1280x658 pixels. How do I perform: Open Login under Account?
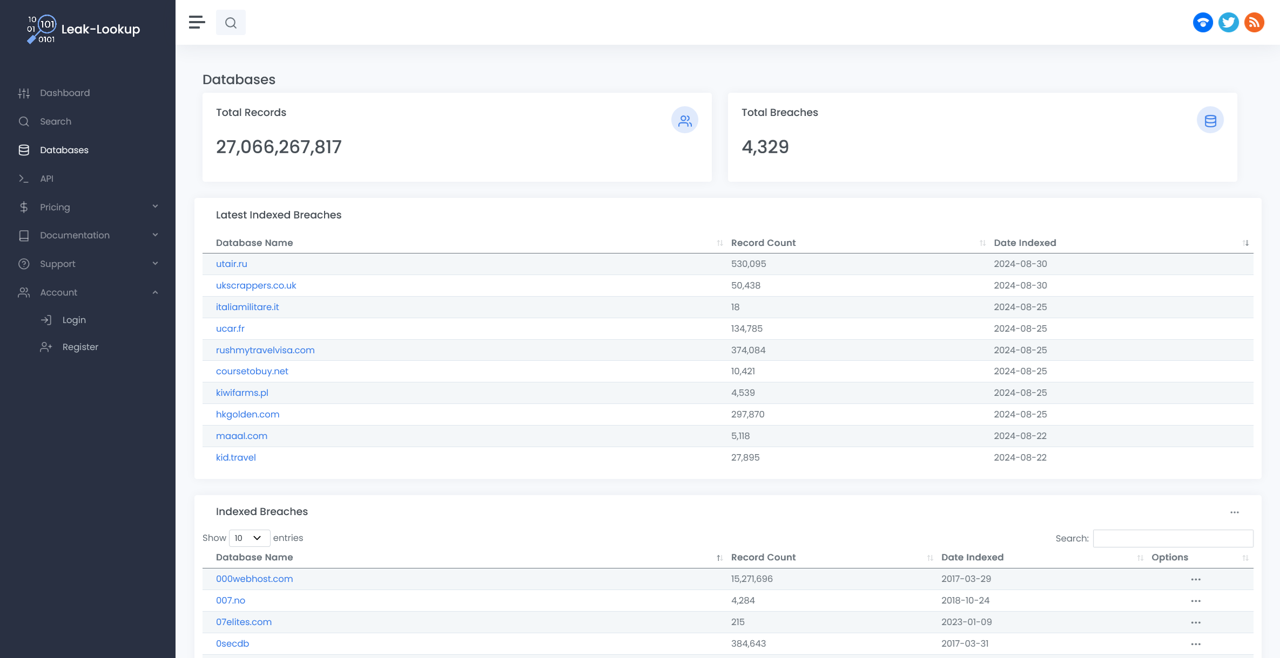point(74,320)
